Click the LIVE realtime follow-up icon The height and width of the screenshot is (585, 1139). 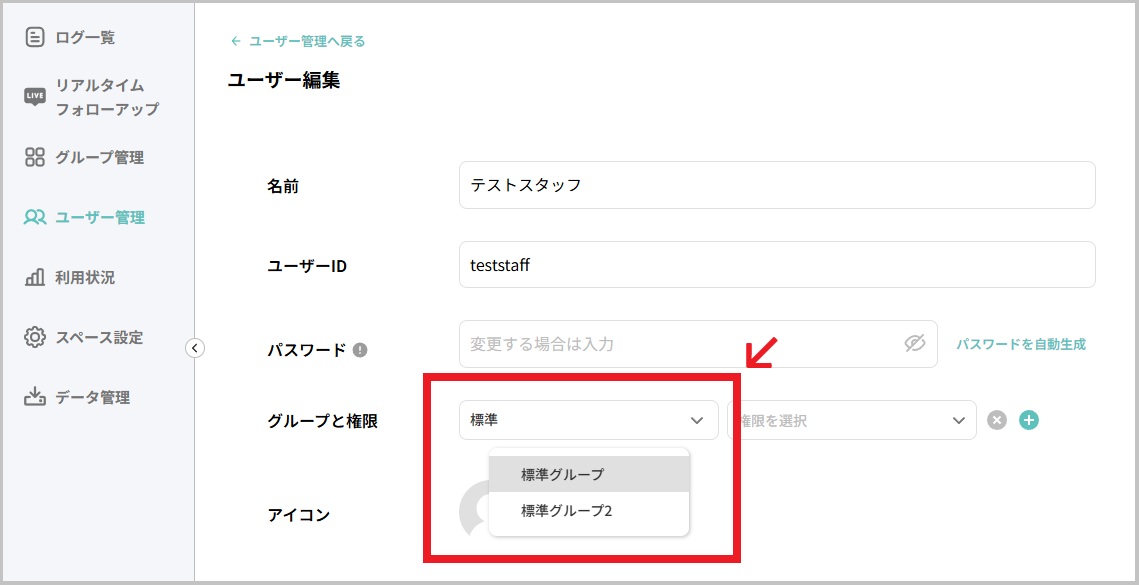pyautogui.click(x=35, y=97)
